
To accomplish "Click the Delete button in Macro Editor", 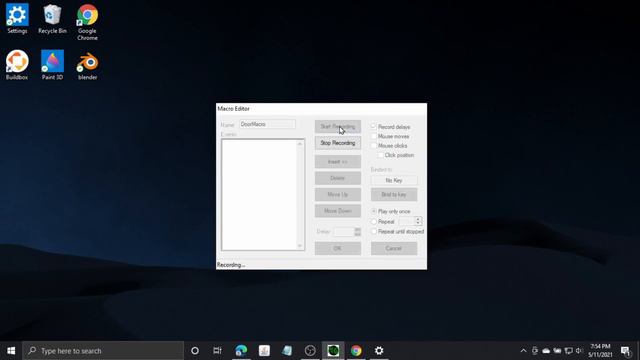I will coord(338,178).
